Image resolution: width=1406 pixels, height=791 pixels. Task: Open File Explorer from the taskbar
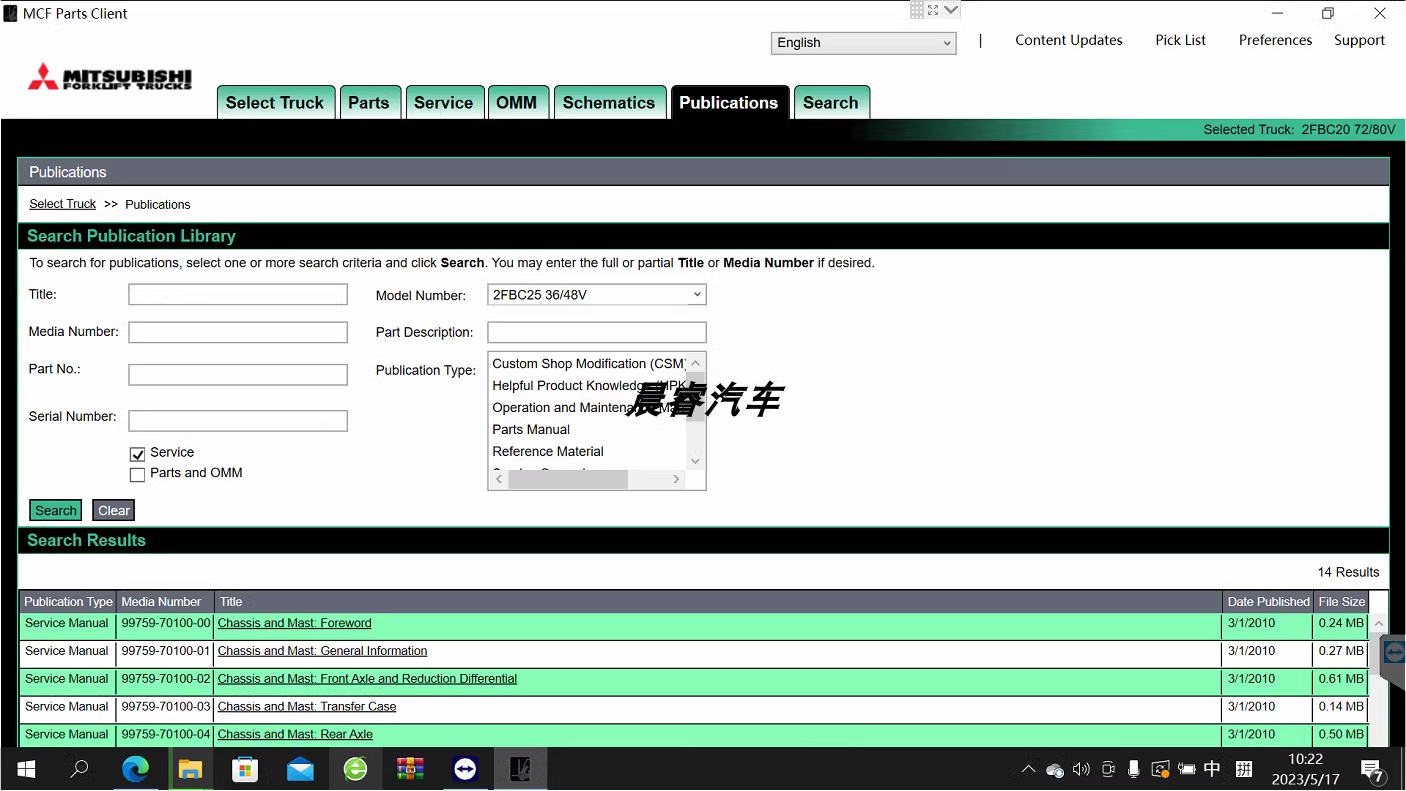190,769
